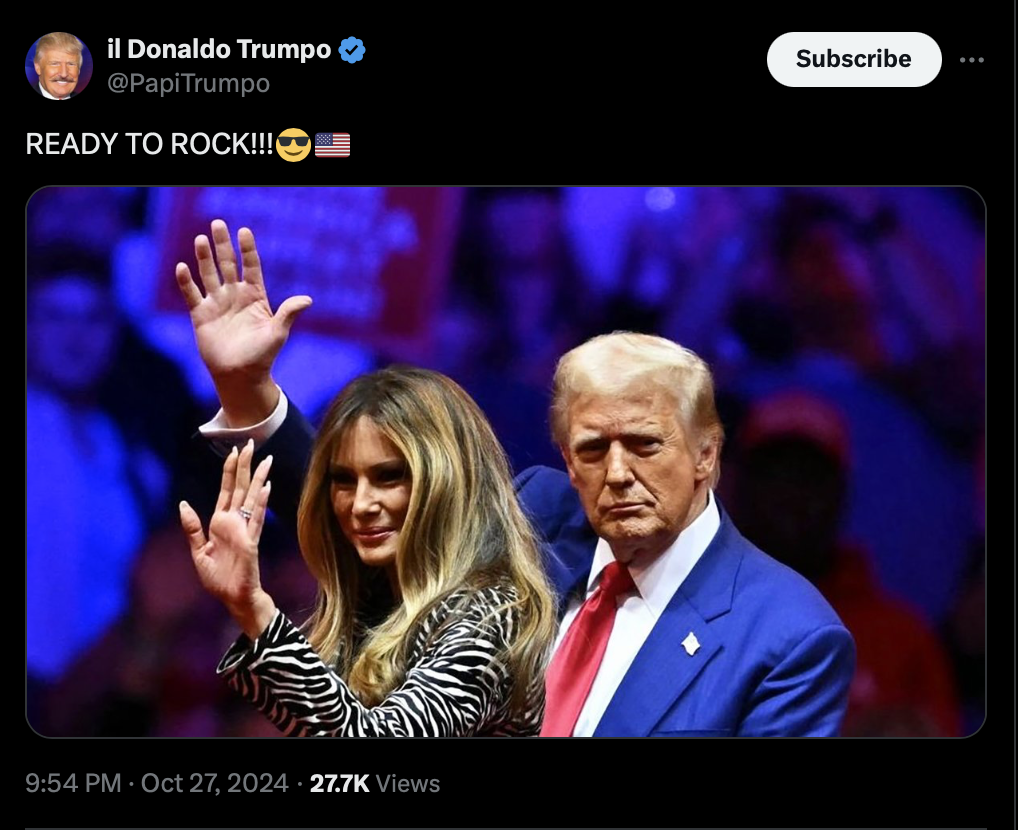Click the display name il Donaldo Trumpo
1018x830 pixels.
tap(219, 49)
